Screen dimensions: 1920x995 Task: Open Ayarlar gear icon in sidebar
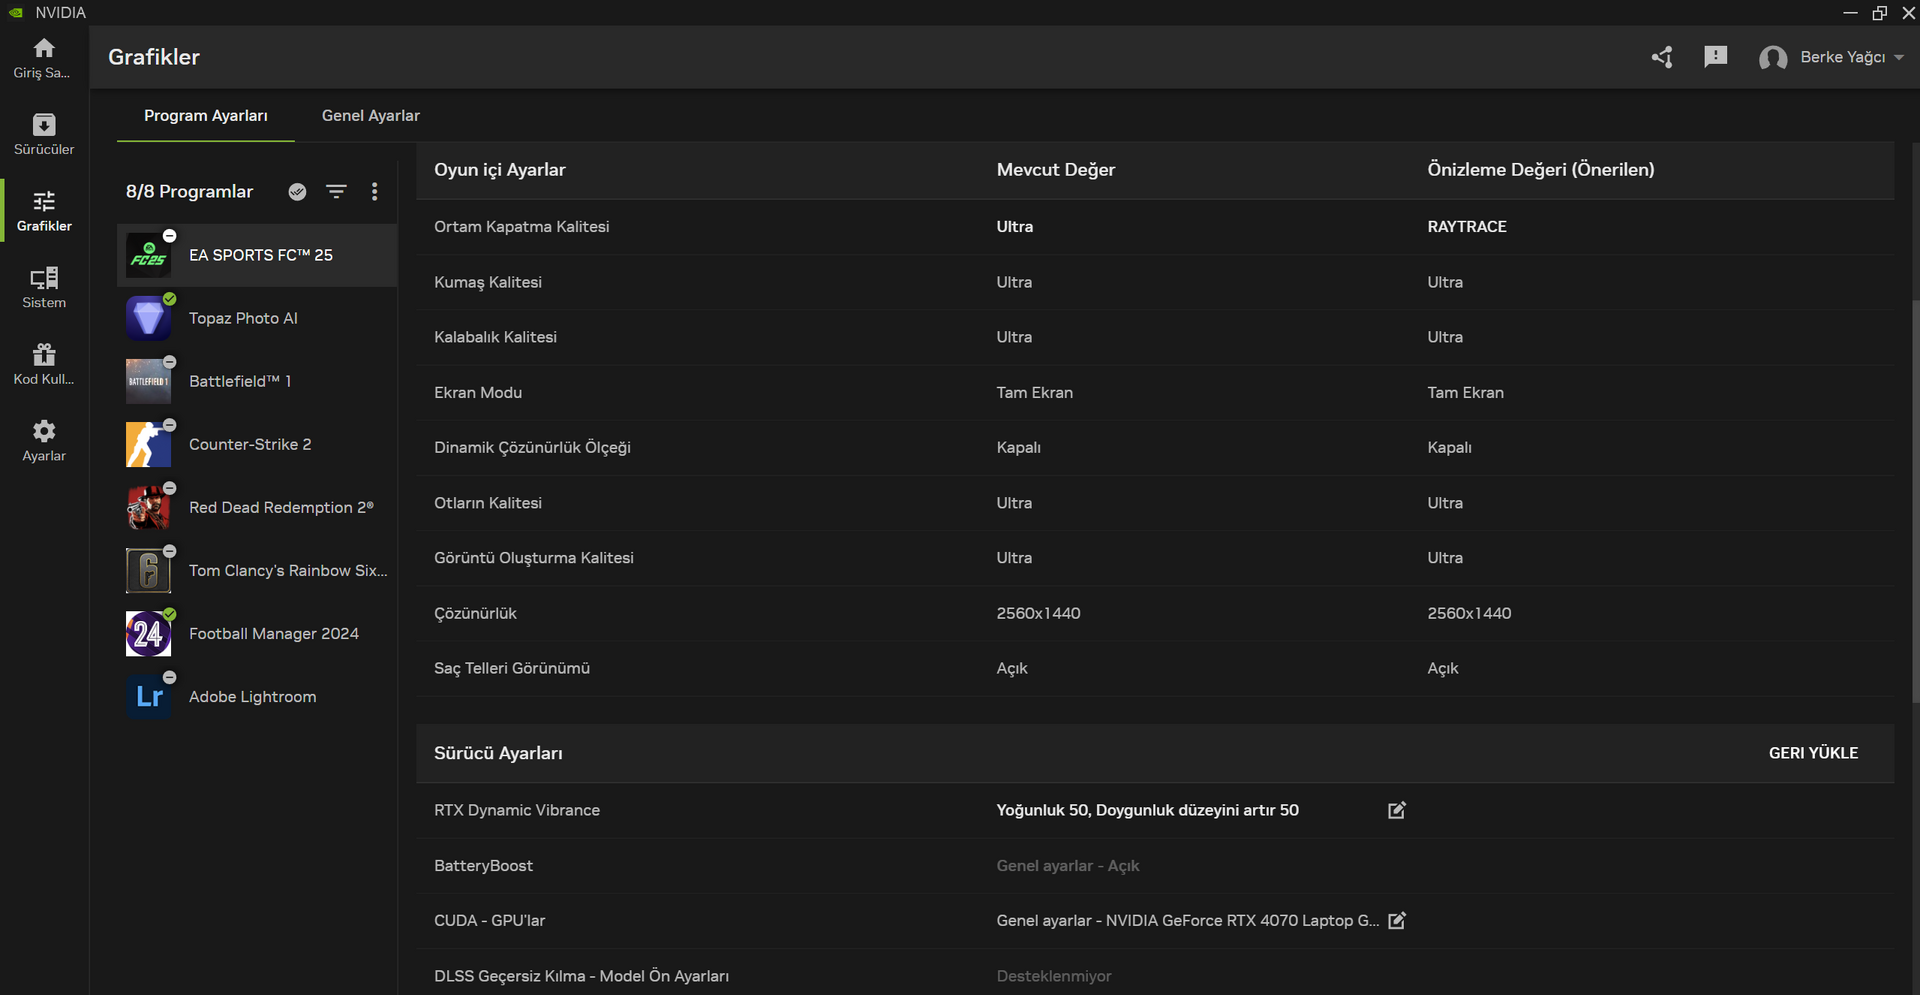(44, 440)
